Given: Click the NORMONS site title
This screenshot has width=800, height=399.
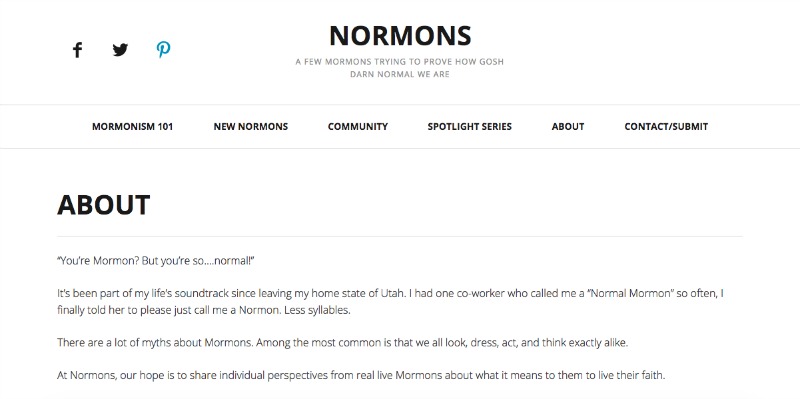Looking at the screenshot, I should click(400, 36).
